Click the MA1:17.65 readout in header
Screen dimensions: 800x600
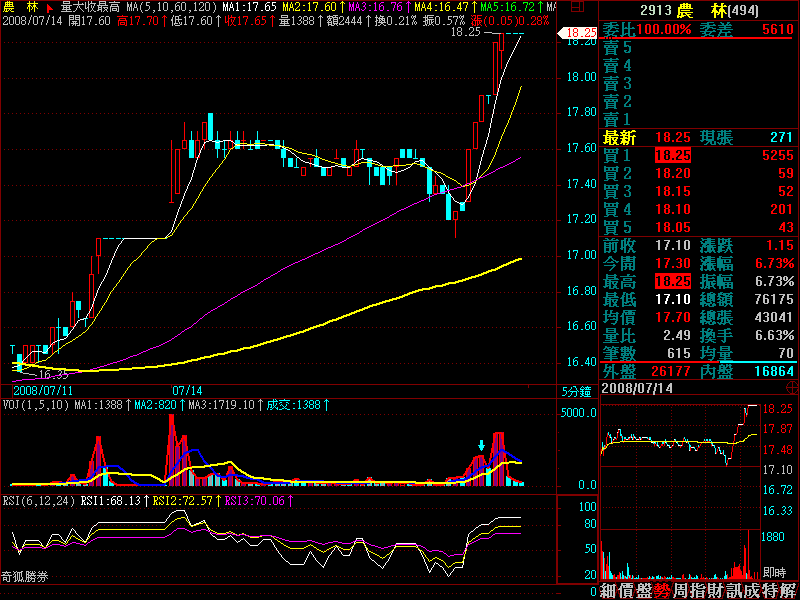tap(249, 8)
